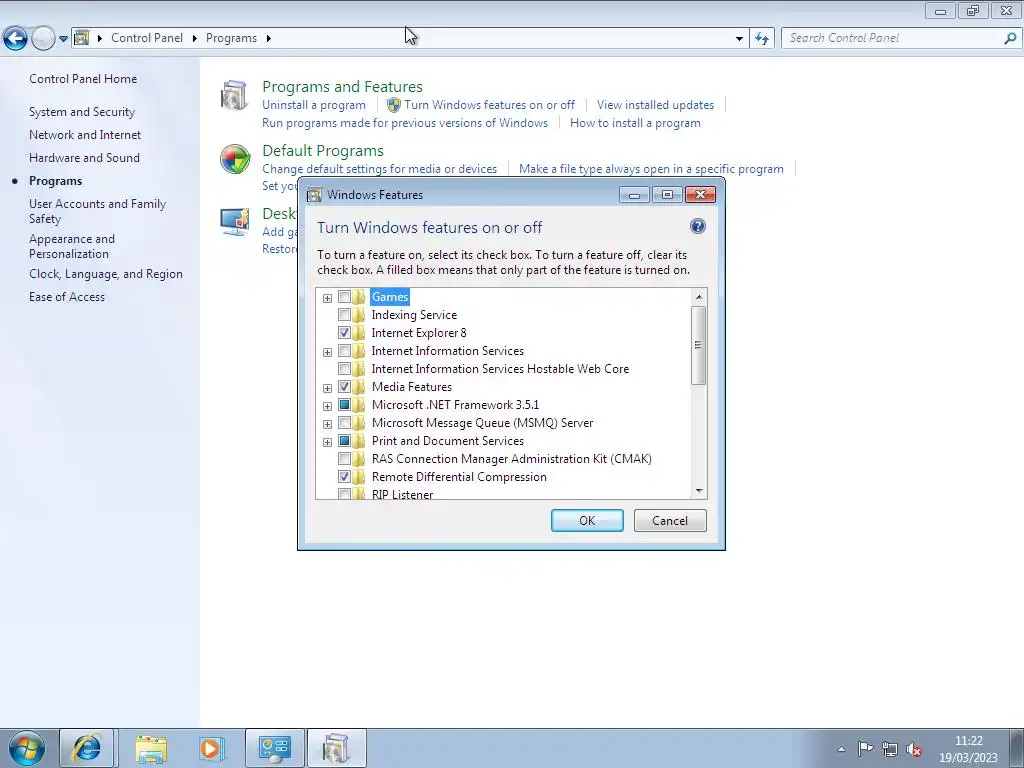Click the muted volume tray icon

[914, 749]
